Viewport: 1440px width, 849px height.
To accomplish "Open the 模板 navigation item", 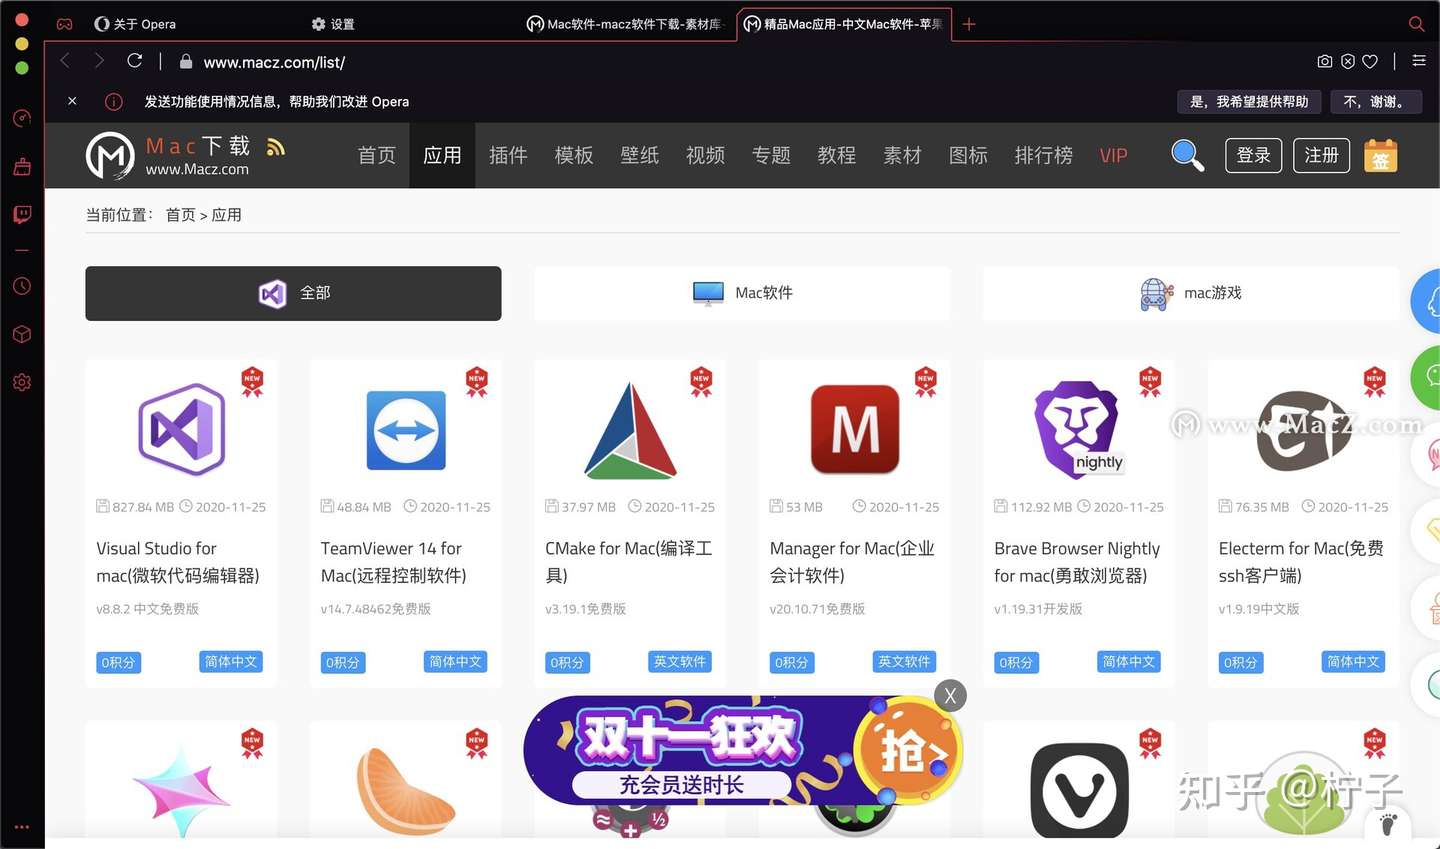I will click(574, 155).
